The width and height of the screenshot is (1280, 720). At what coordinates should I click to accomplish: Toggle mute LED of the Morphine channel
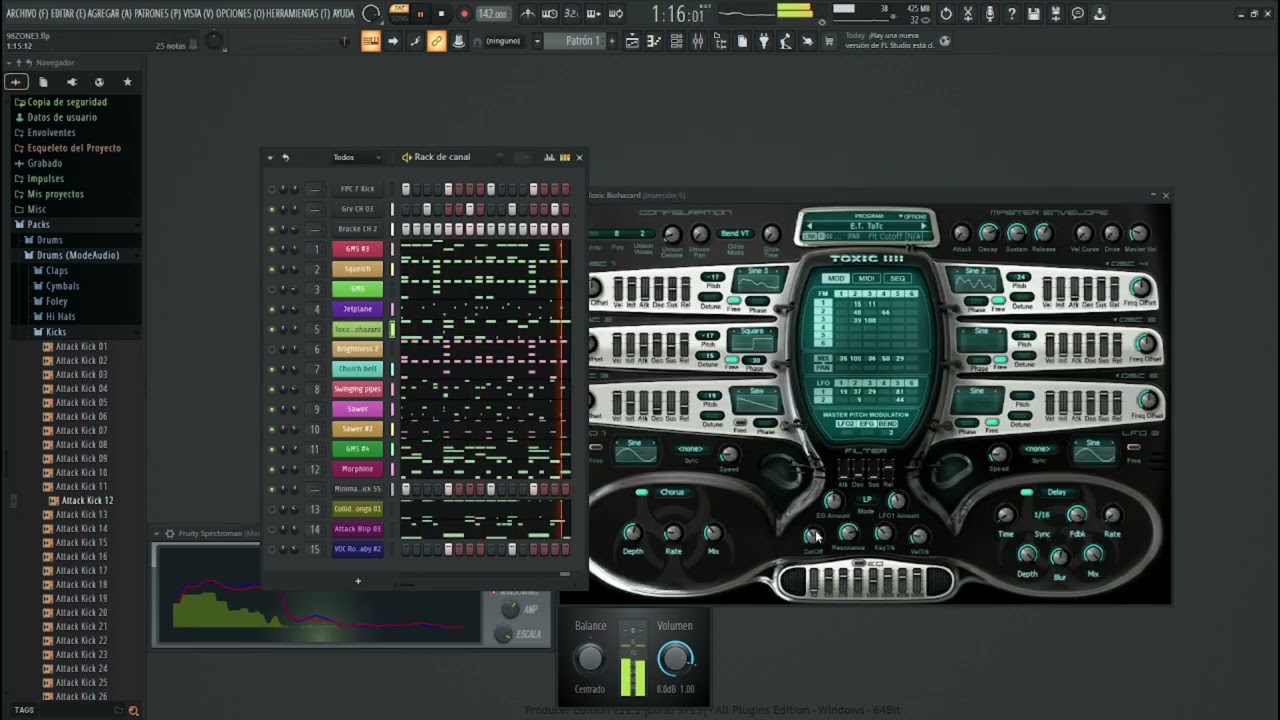pos(272,469)
